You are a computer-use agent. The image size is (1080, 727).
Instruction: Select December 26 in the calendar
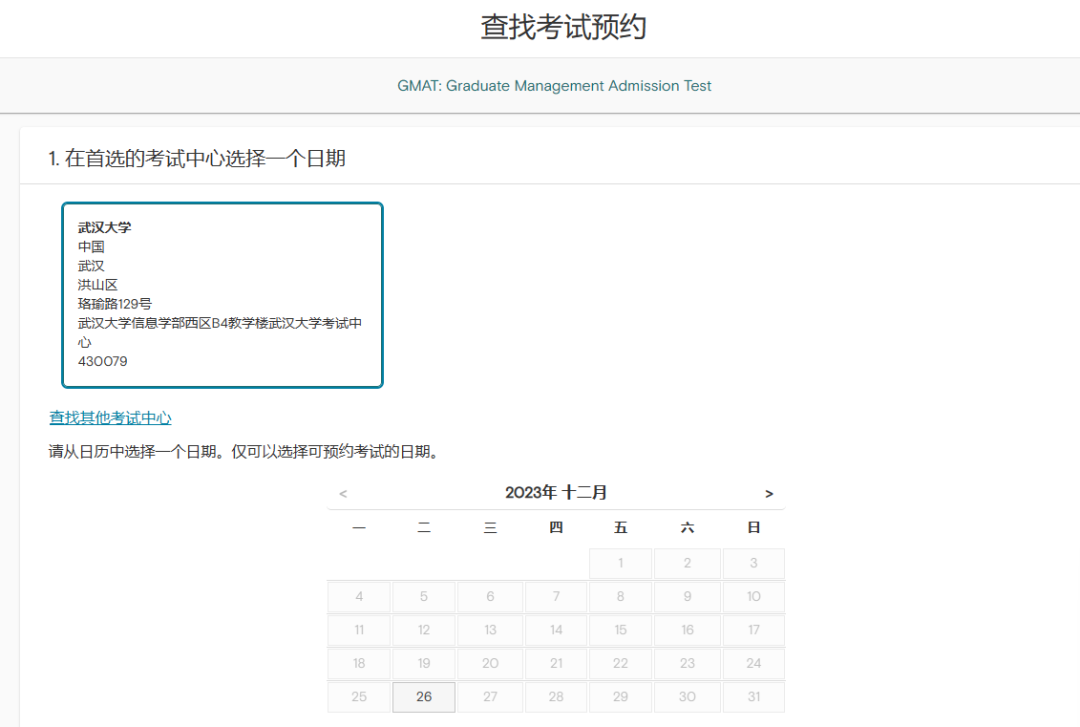(424, 697)
